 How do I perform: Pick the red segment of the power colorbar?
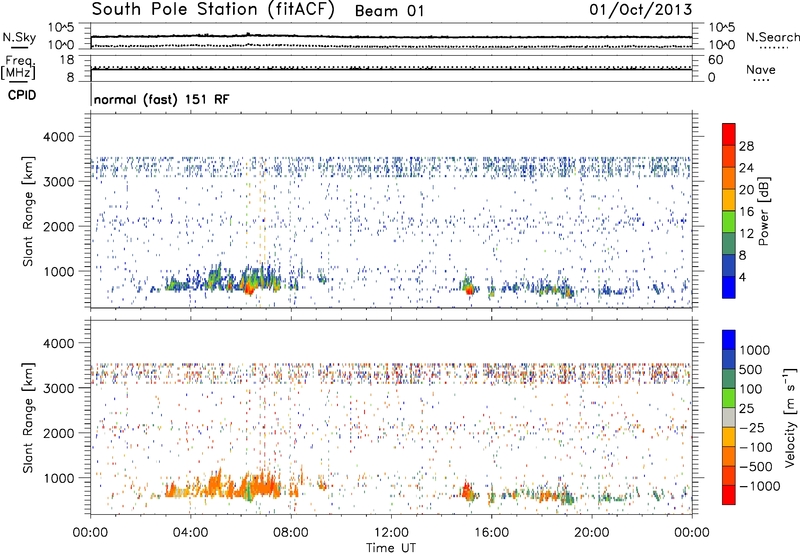pyautogui.click(x=729, y=135)
